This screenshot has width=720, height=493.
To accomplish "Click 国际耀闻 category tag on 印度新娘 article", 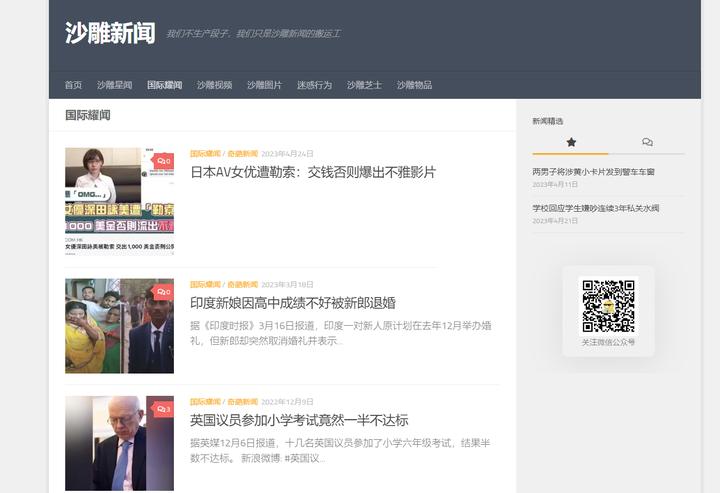I will pyautogui.click(x=205, y=285).
